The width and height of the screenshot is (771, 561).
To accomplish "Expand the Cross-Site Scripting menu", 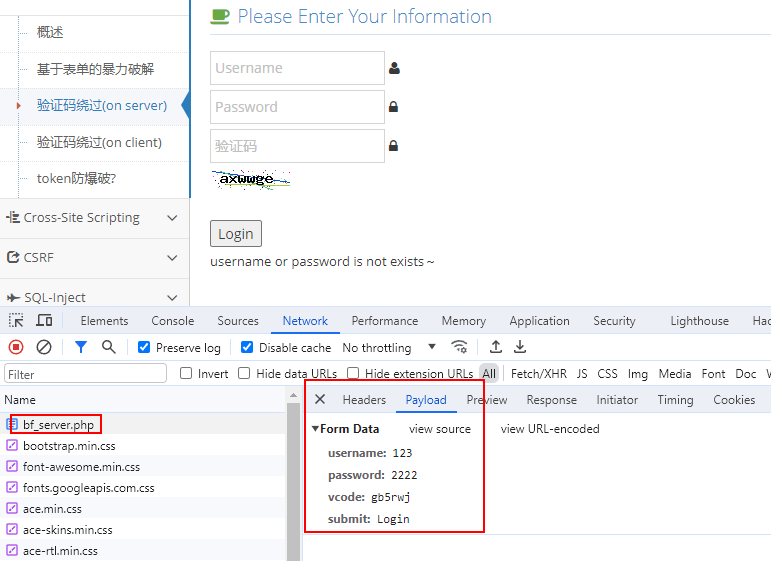I will tap(94, 218).
